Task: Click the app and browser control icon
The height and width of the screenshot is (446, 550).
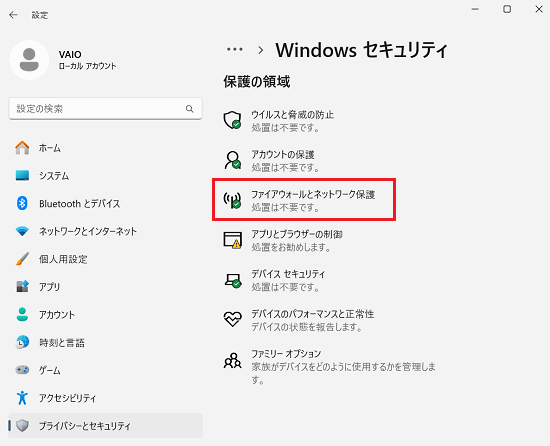Action: click(232, 240)
